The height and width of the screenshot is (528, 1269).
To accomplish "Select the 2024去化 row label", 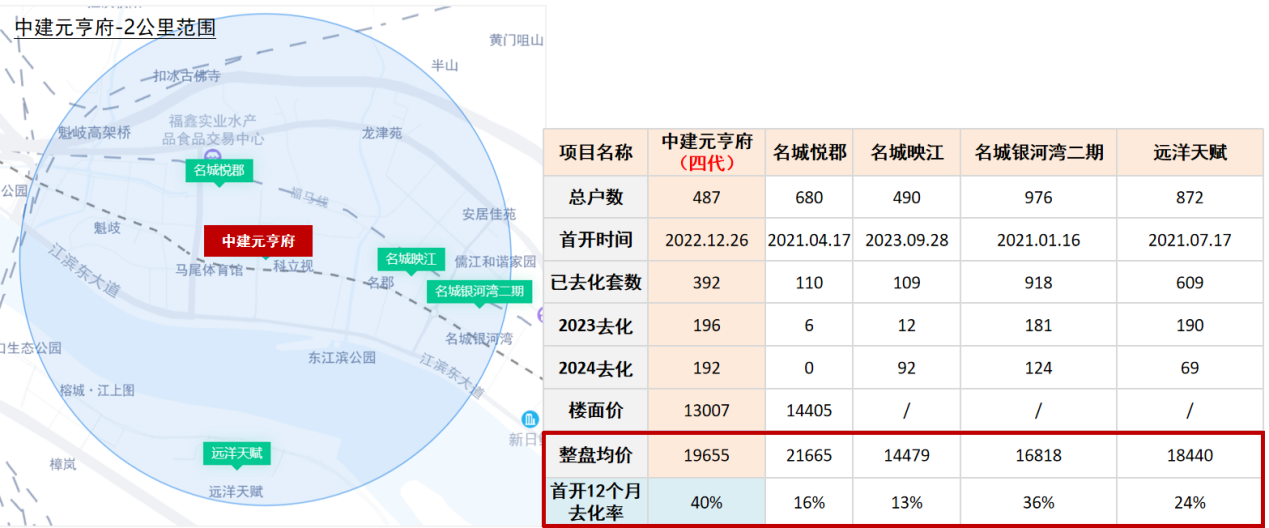I will point(595,368).
